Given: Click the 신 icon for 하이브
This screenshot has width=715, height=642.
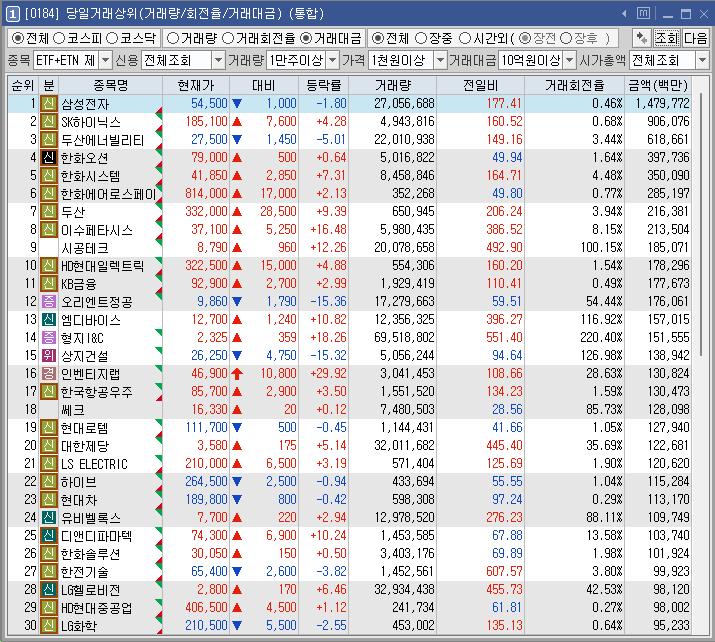Looking at the screenshot, I should click(49, 482).
